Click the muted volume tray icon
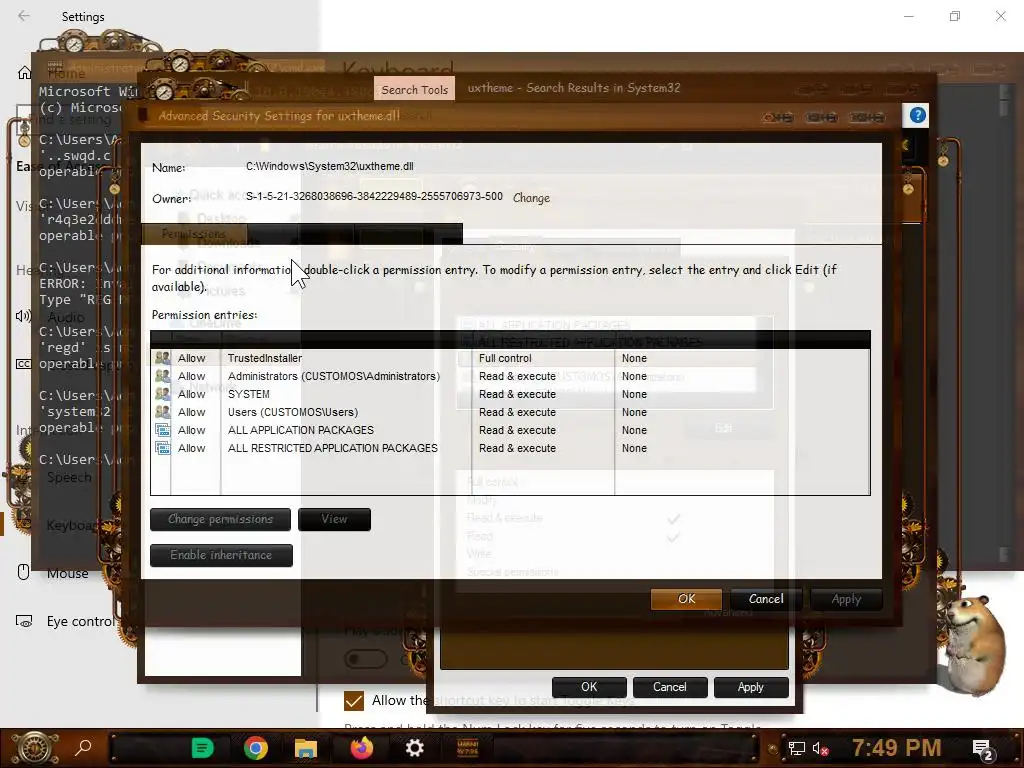 (821, 748)
